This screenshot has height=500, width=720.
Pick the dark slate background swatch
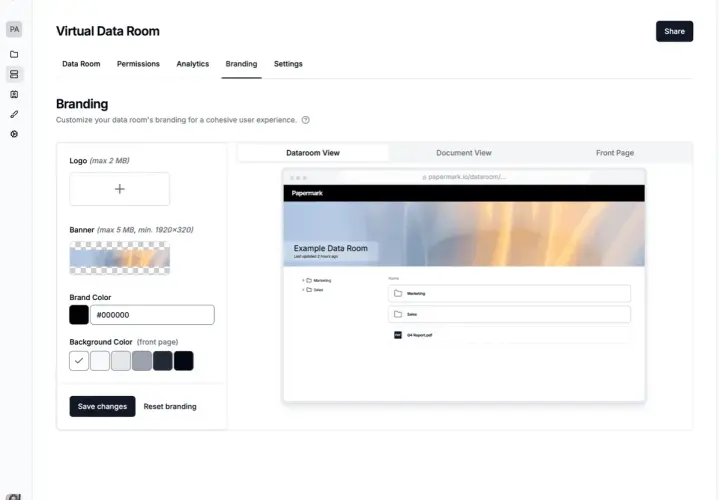[x=163, y=361]
